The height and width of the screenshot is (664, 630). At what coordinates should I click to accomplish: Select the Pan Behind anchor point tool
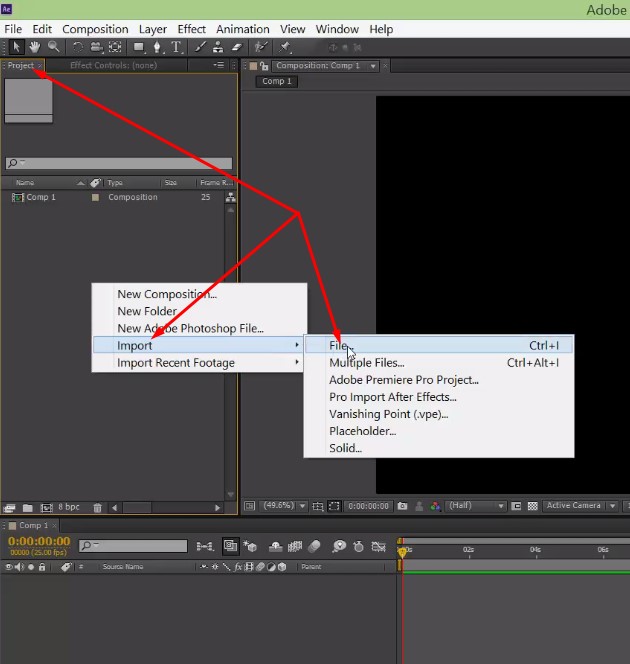tap(115, 47)
